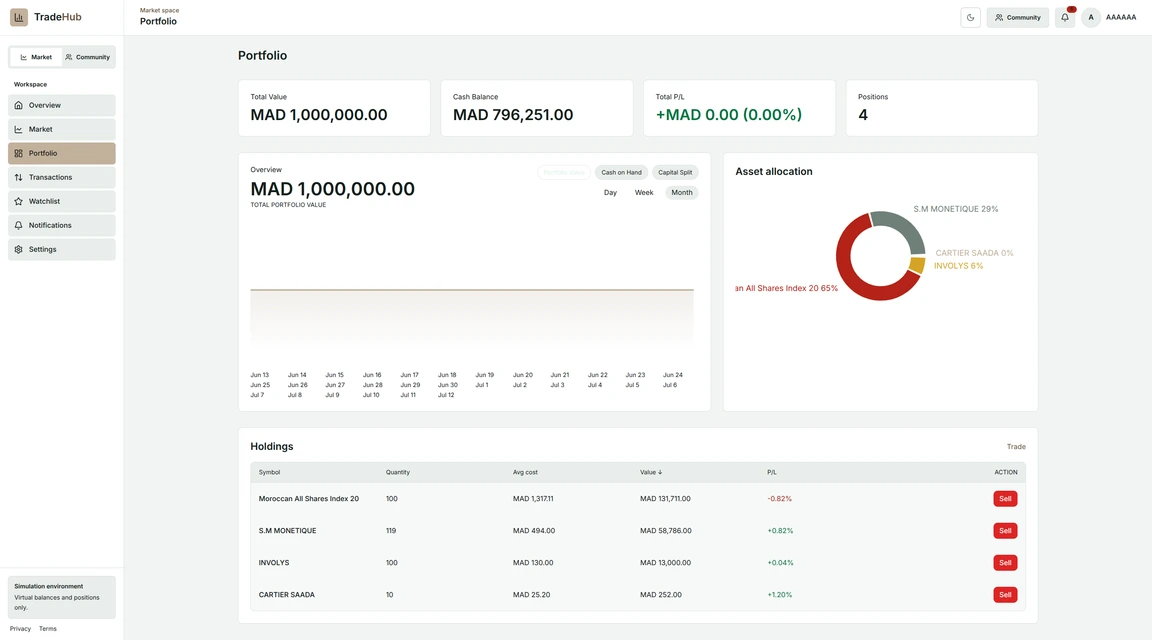Toggle dark mode with moon icon
The width and height of the screenshot is (1152, 640).
pyautogui.click(x=971, y=18)
